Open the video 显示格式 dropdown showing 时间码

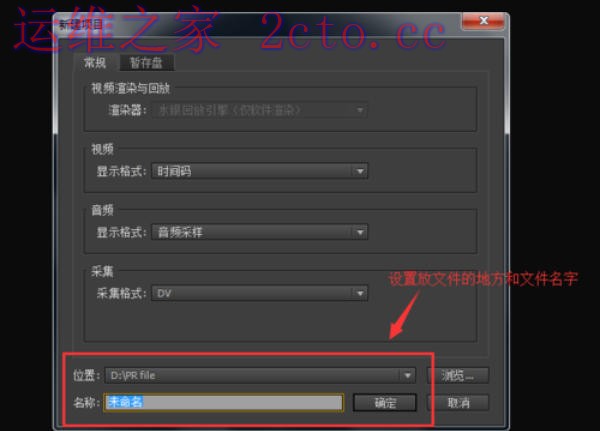tap(259, 171)
